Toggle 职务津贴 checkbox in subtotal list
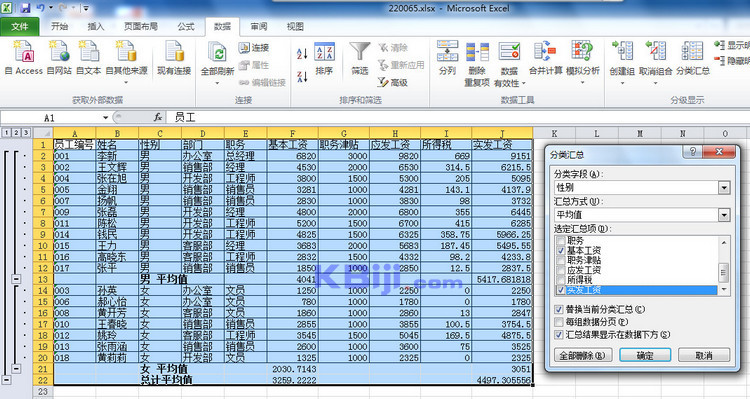750x399 pixels. coord(561,260)
